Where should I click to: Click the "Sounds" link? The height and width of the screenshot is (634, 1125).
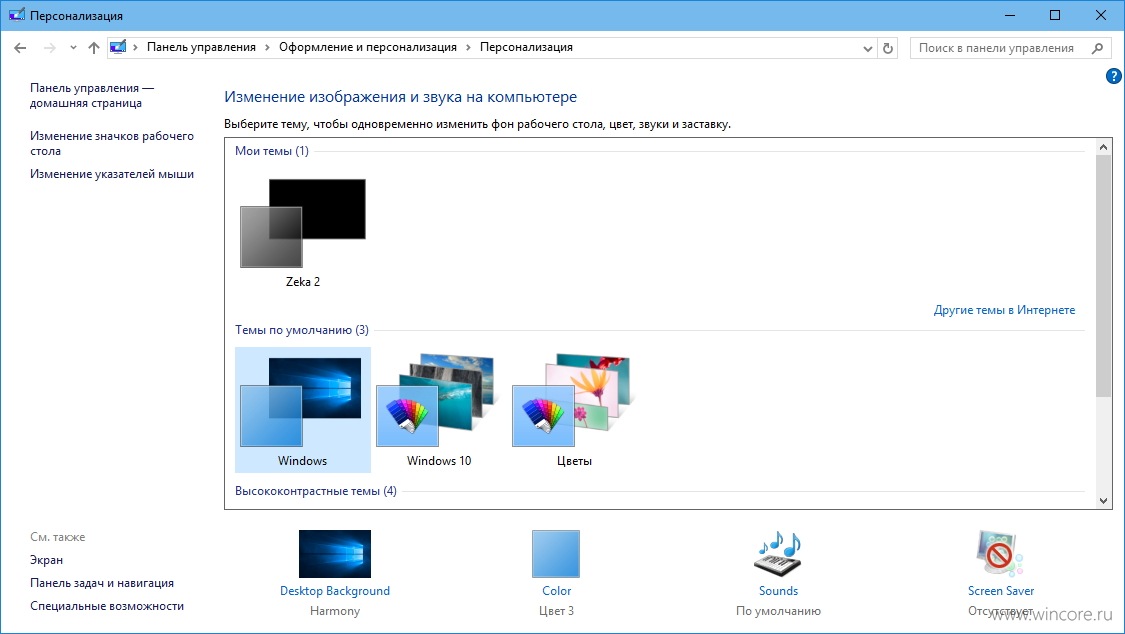778,591
